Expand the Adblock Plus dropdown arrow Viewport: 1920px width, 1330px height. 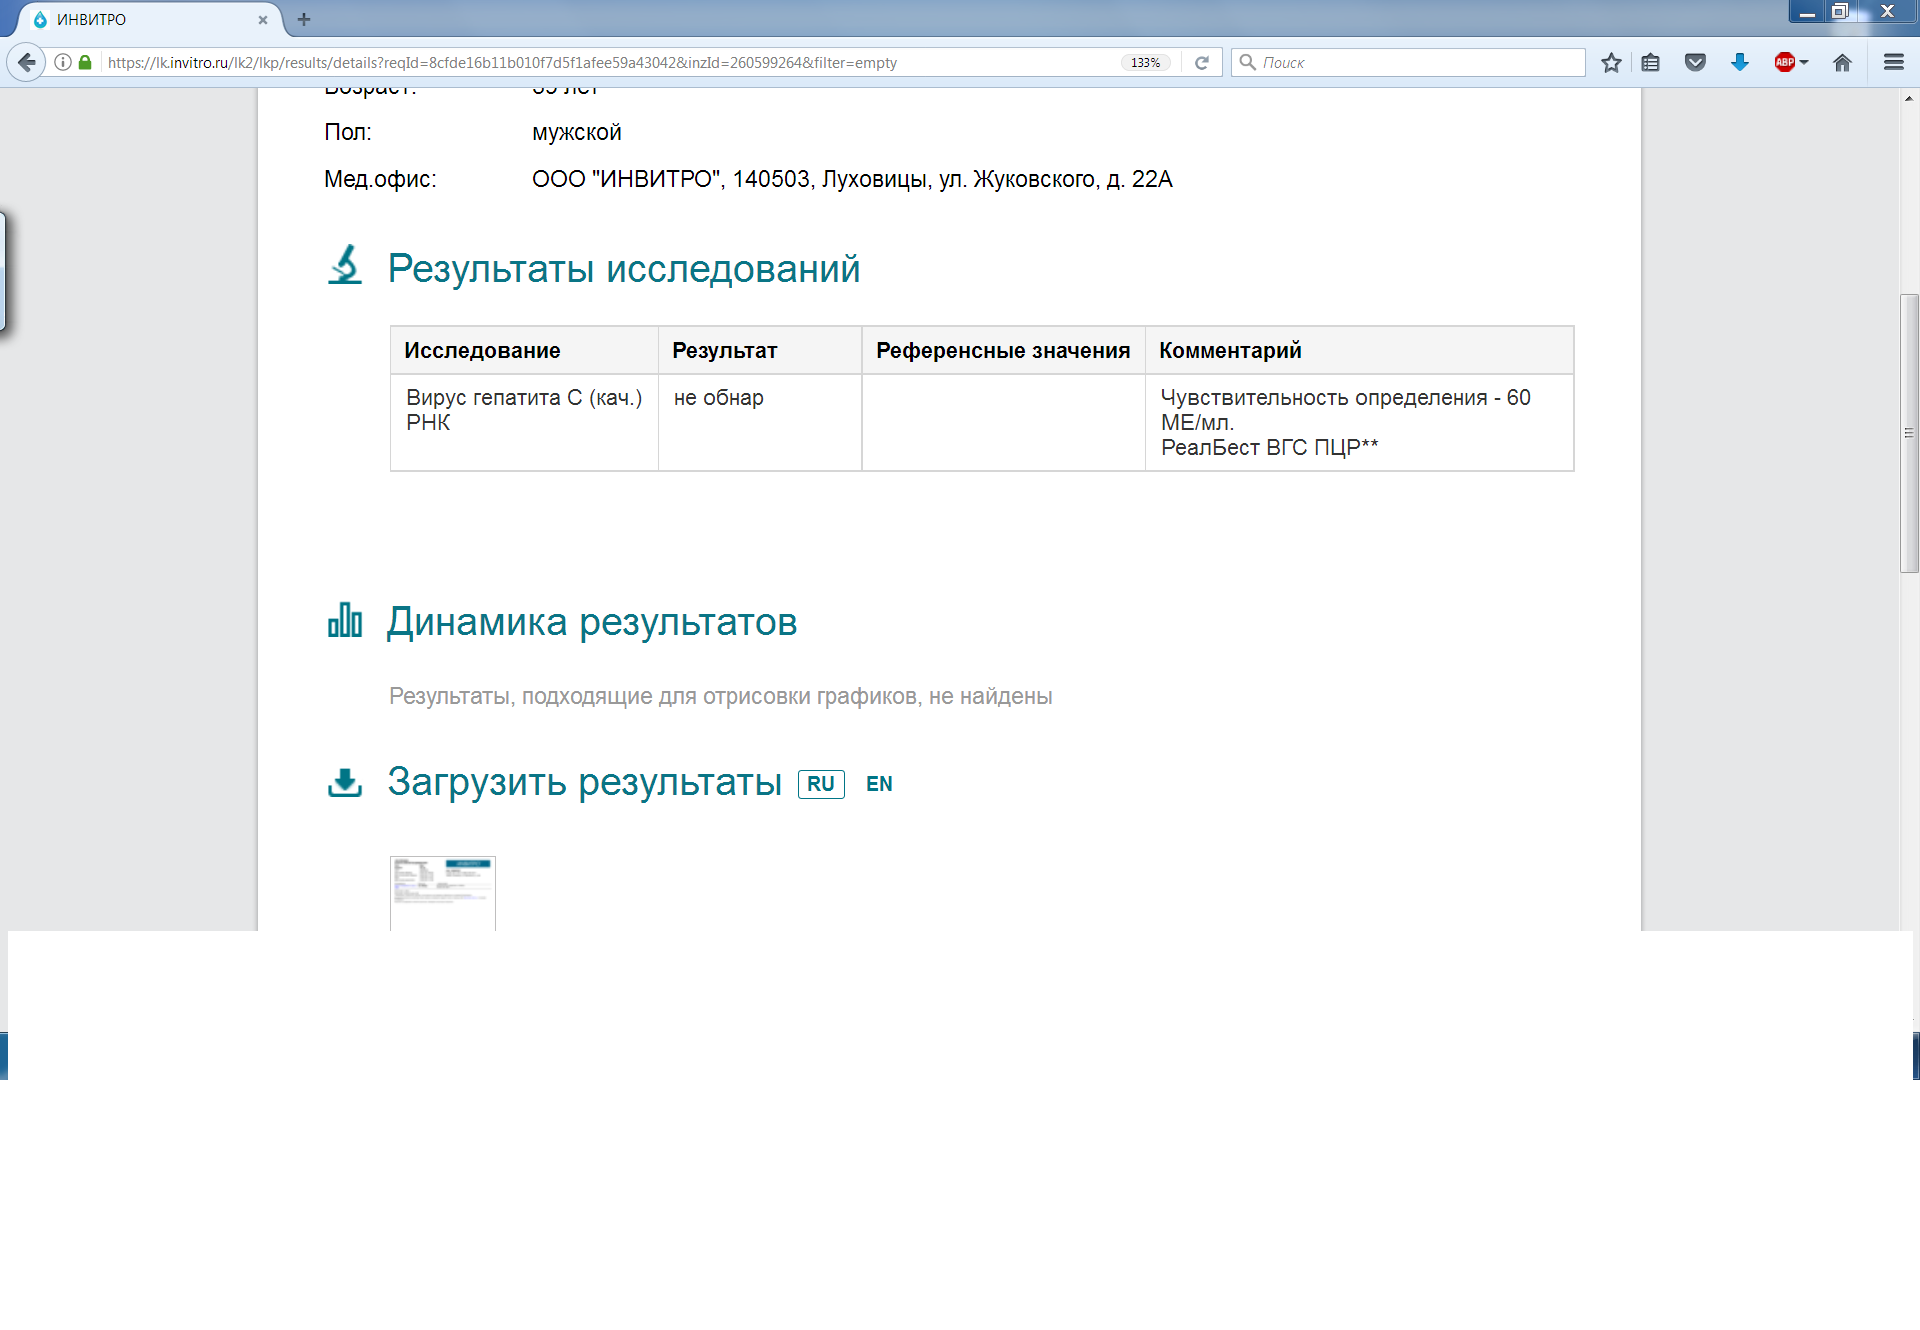[1804, 62]
